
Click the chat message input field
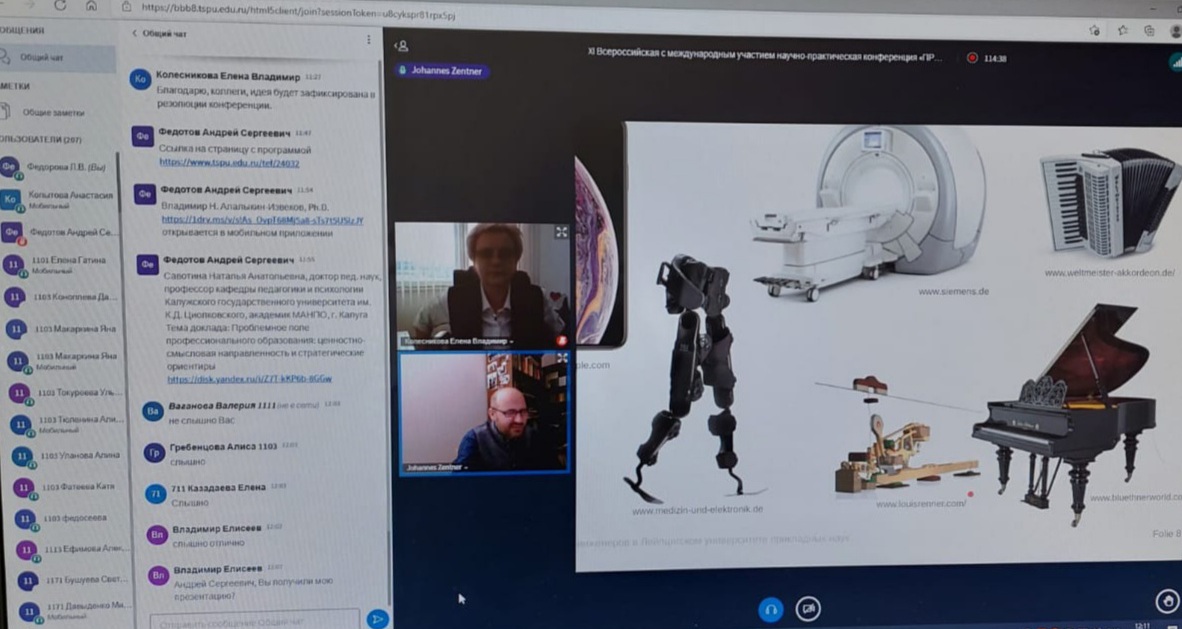[255, 620]
